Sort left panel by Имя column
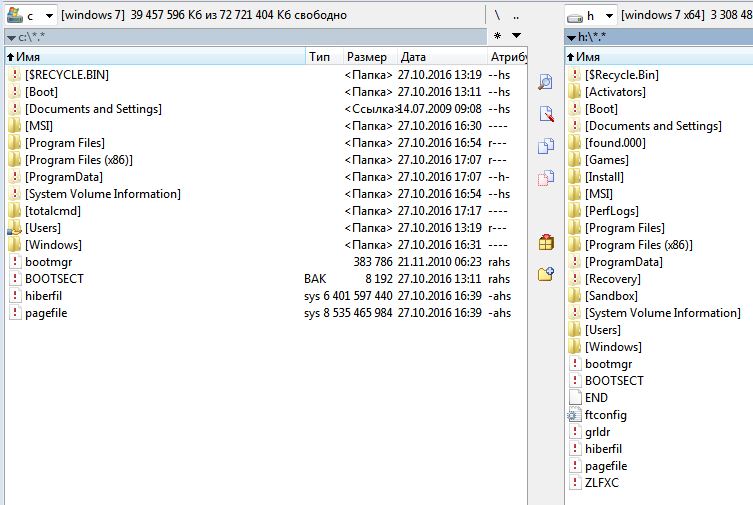 tap(156, 57)
